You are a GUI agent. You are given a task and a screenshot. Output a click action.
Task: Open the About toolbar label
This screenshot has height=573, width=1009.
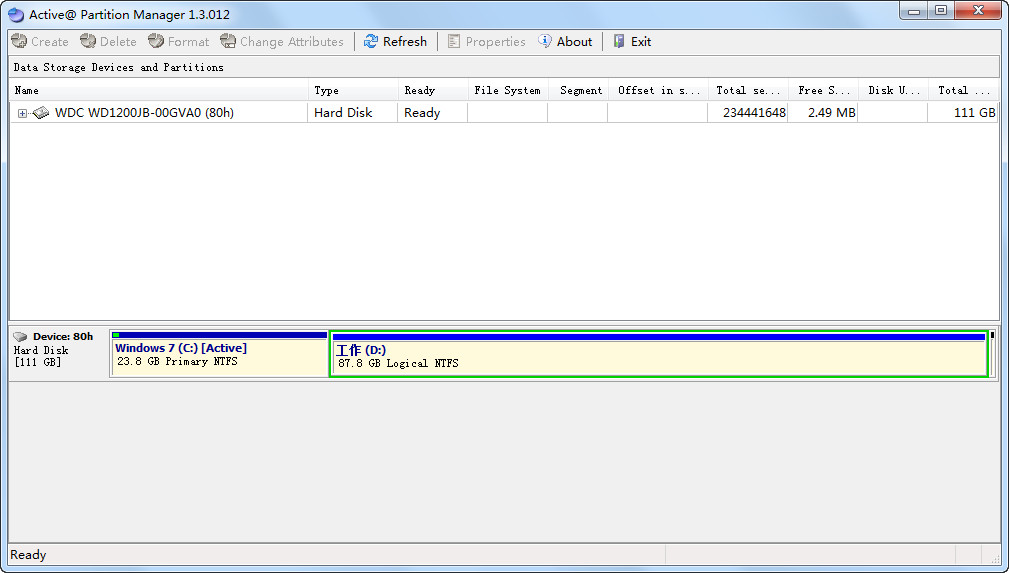(574, 41)
